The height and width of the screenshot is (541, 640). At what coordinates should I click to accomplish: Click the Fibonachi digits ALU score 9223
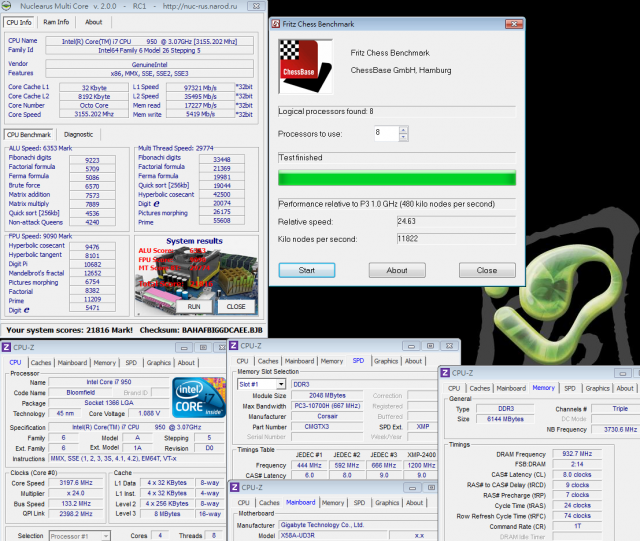click(92, 160)
